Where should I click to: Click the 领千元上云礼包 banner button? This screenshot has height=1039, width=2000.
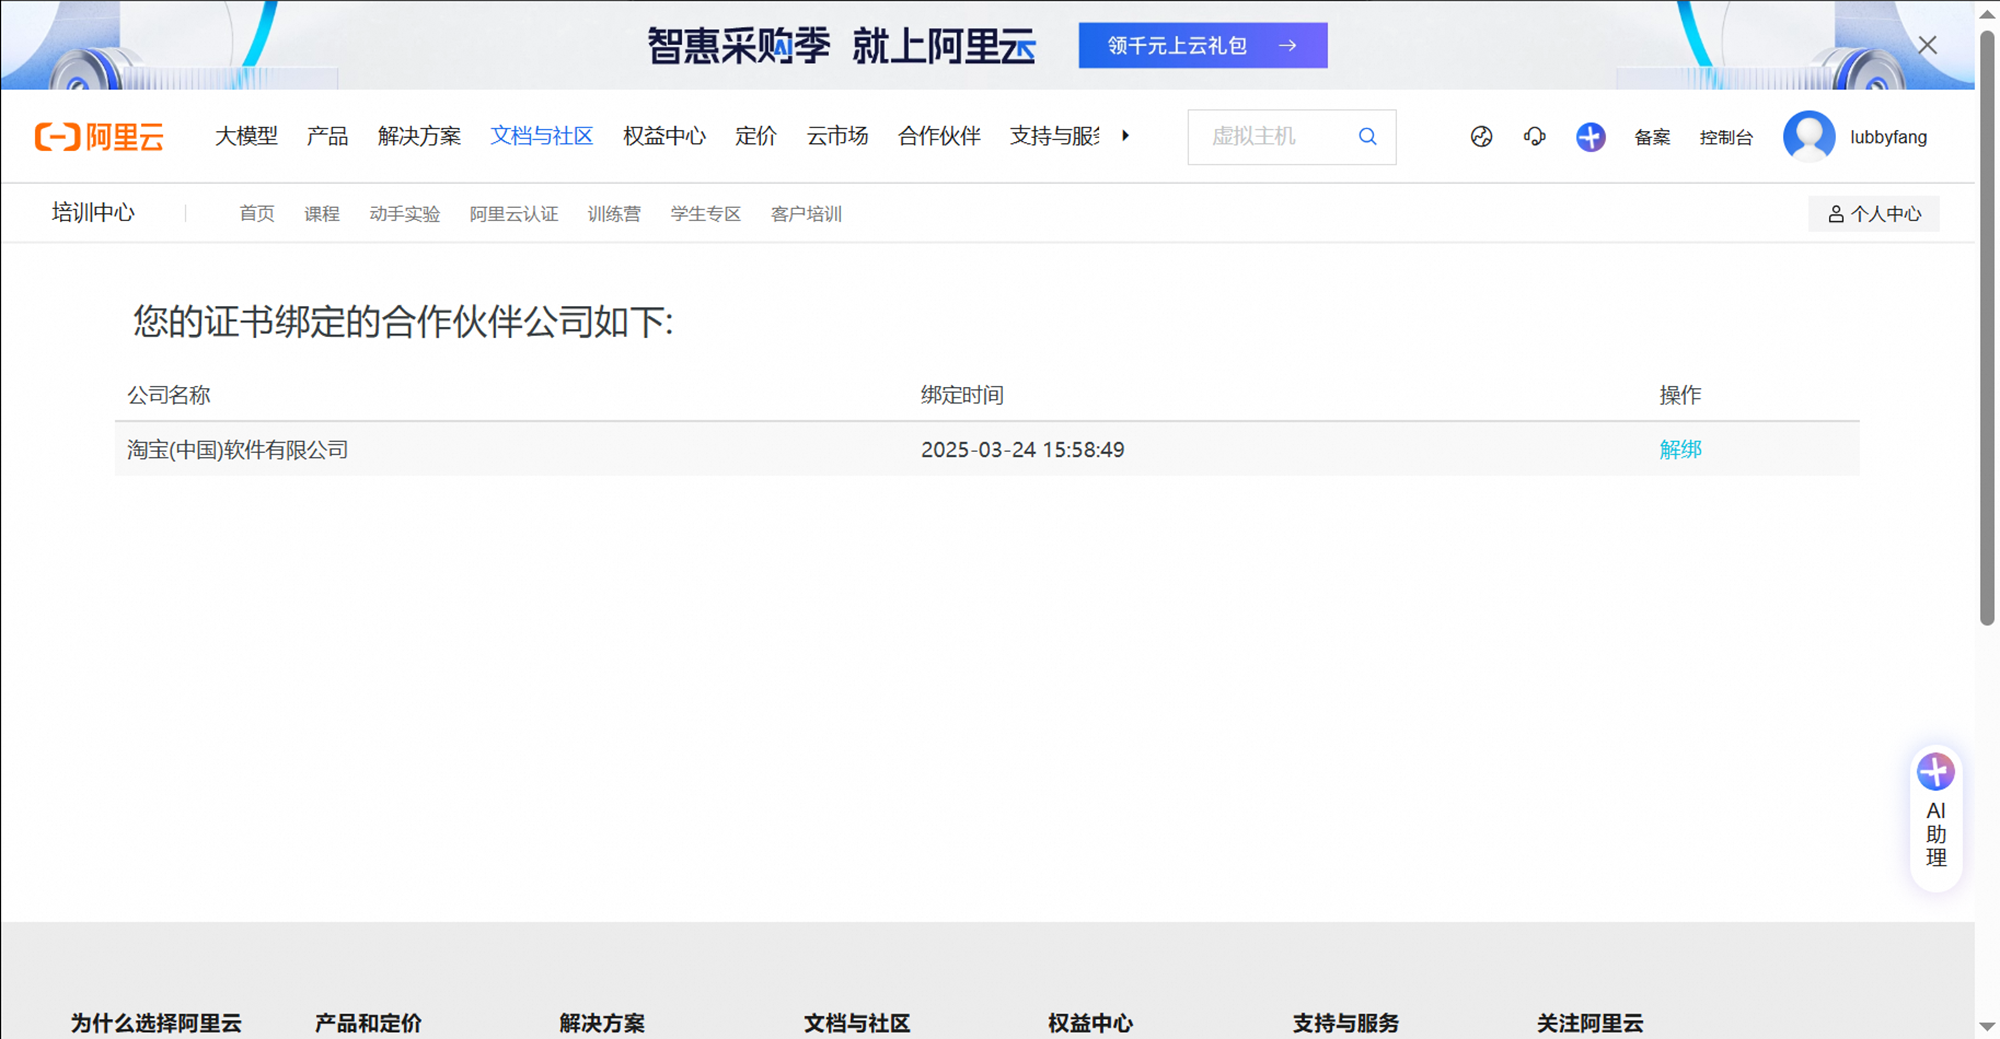tap(1203, 45)
